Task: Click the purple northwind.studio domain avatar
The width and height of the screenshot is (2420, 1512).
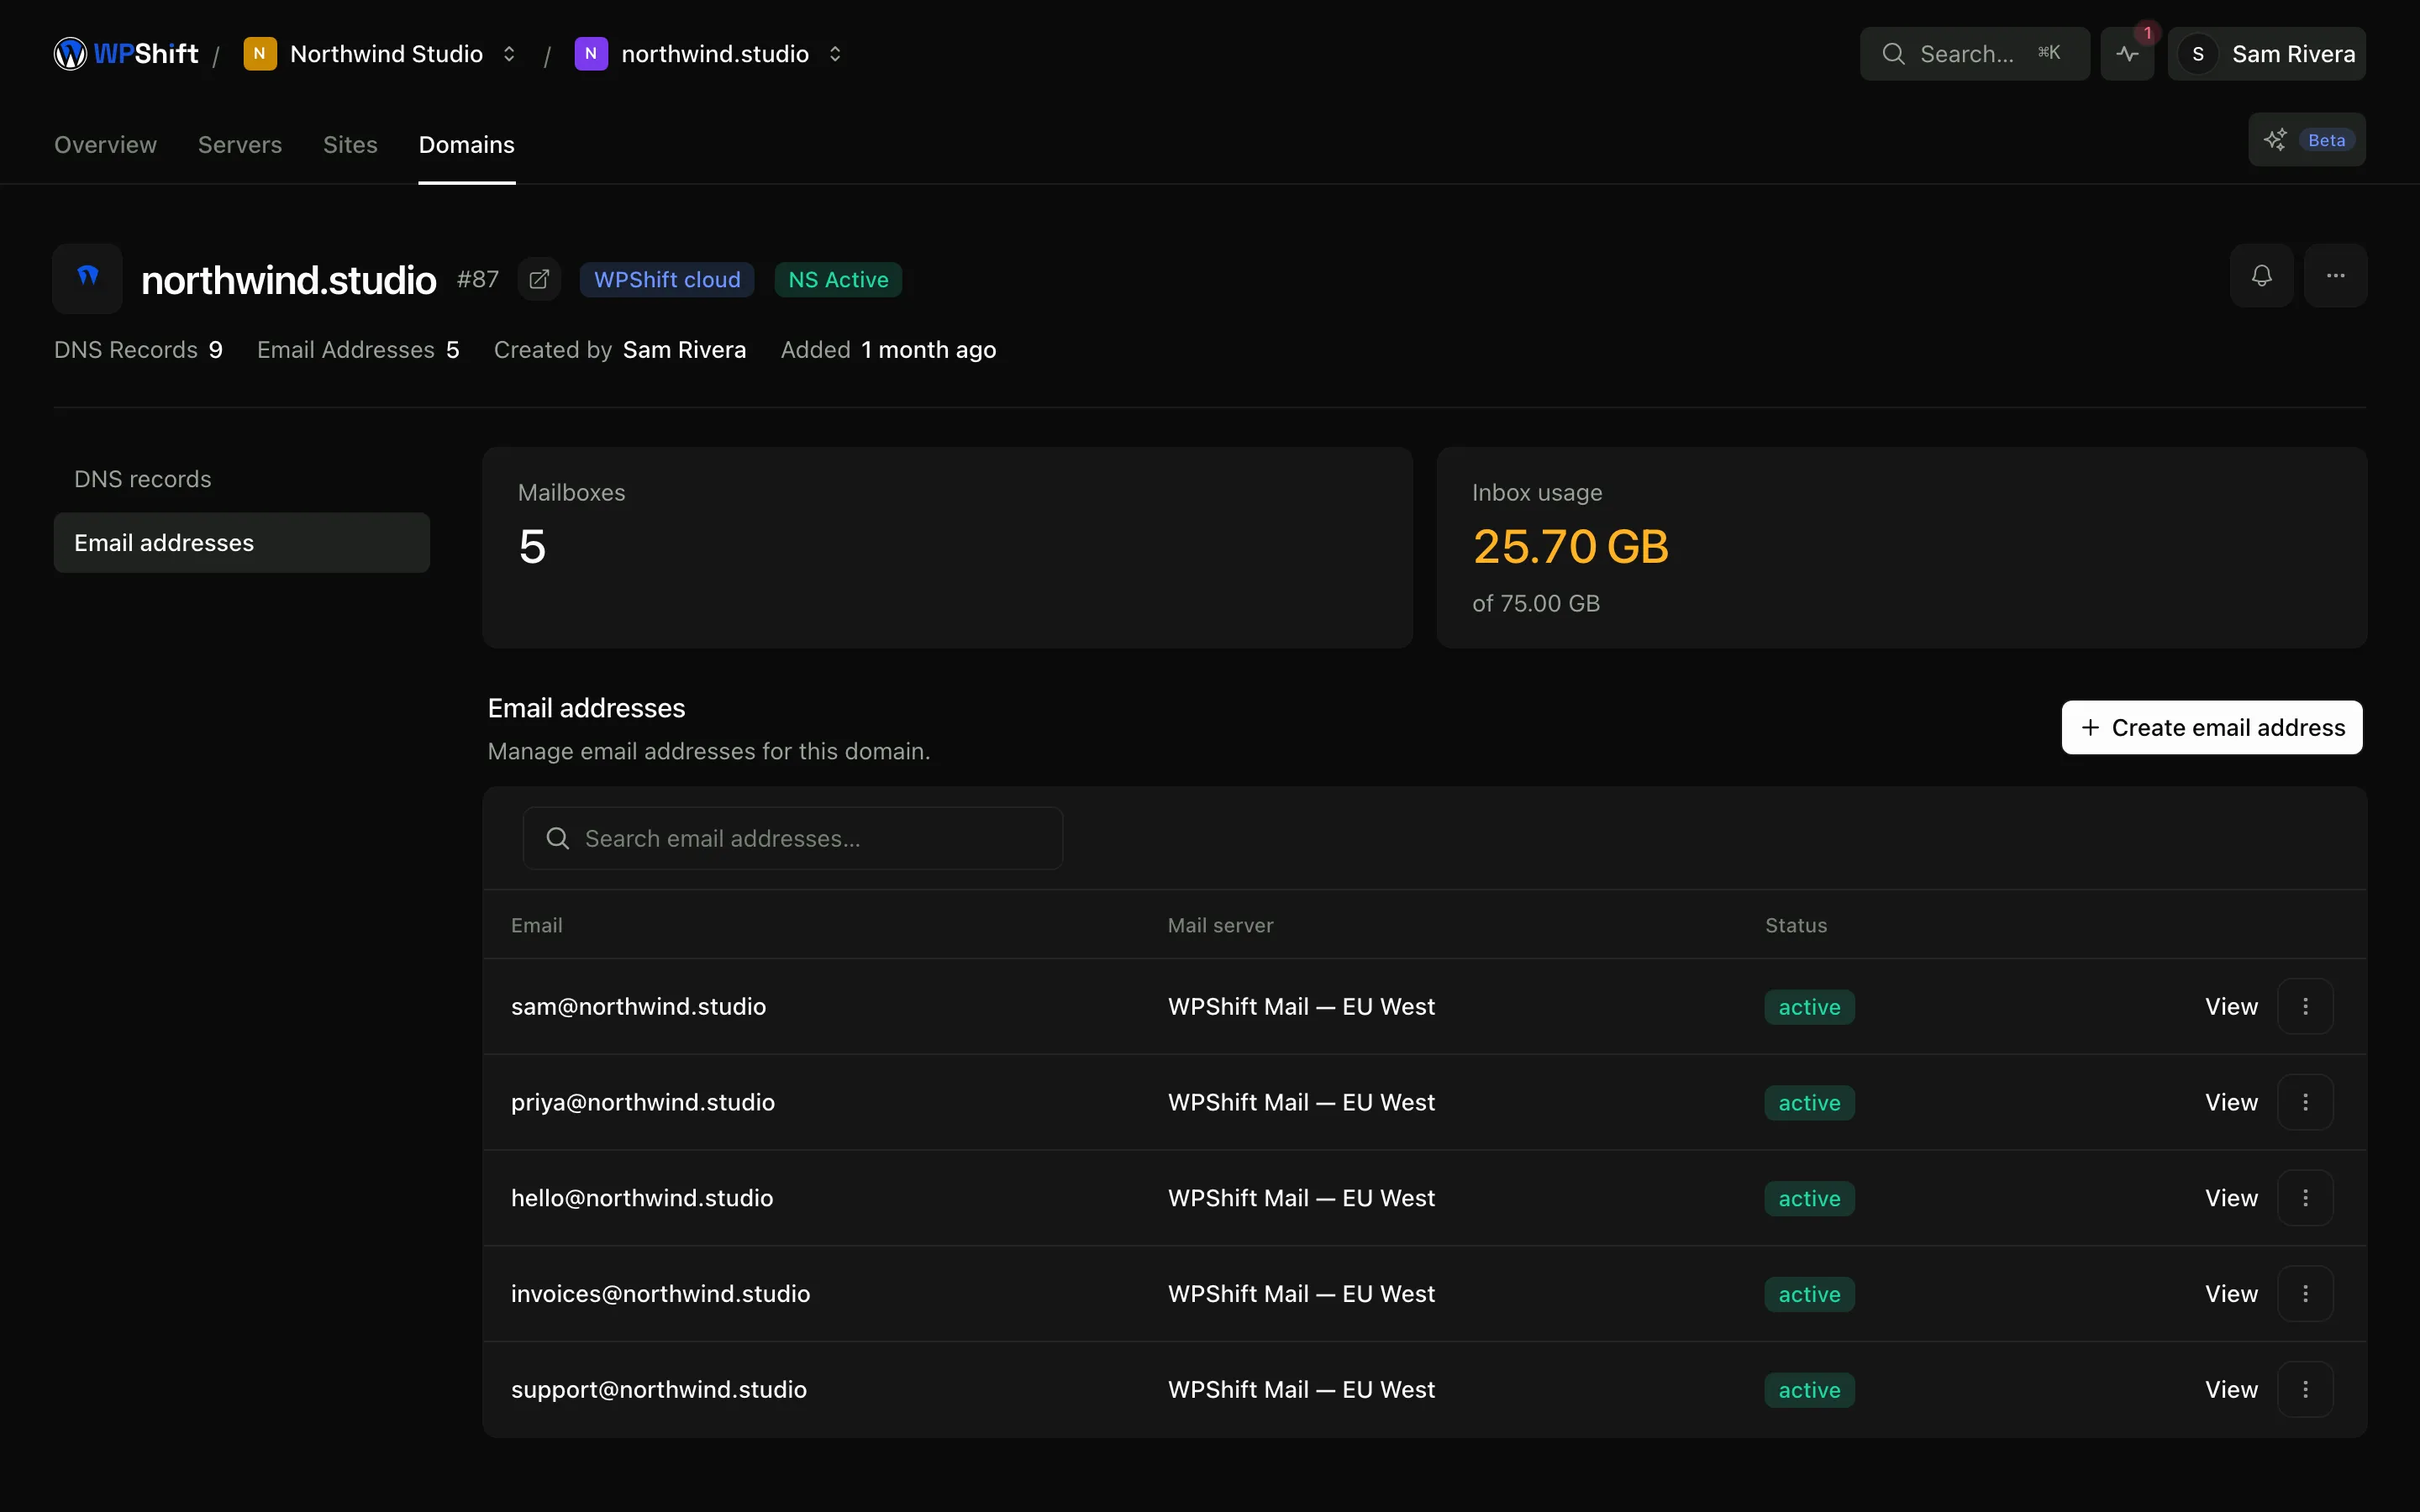Action: click(x=591, y=54)
